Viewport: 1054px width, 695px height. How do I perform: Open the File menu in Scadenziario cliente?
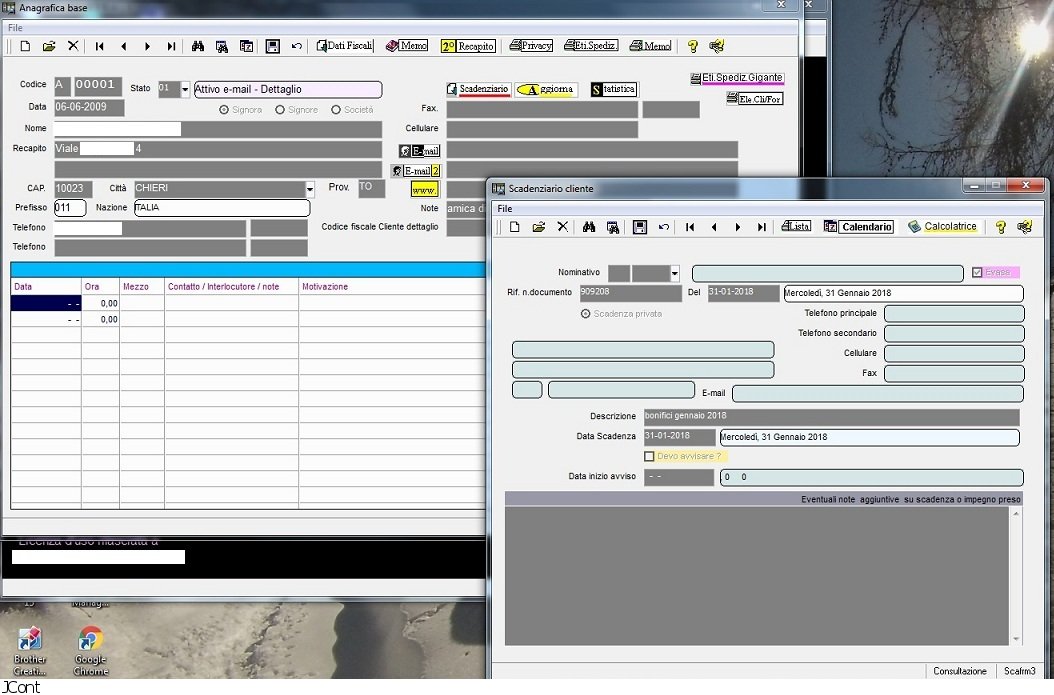coord(505,209)
